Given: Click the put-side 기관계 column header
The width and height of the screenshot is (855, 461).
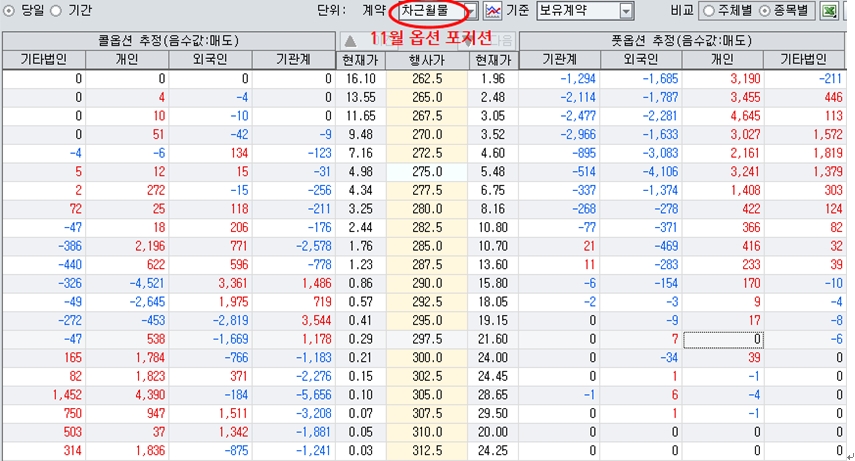Looking at the screenshot, I should [x=561, y=60].
